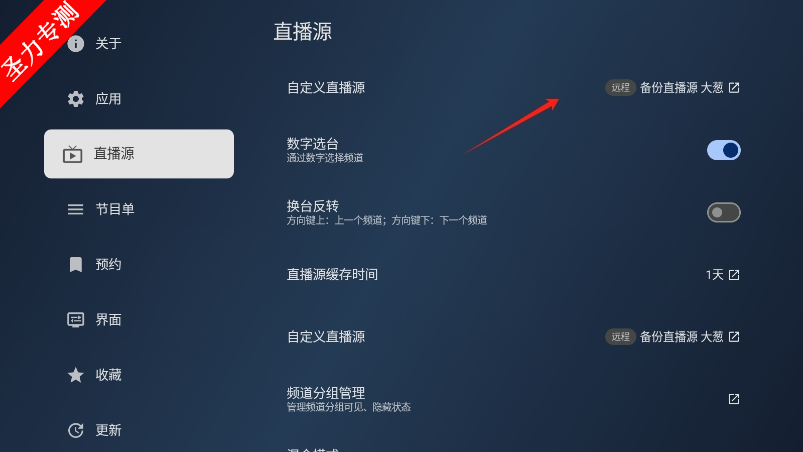Screen dimensions: 803x452
Task: Click the info icon beside 关于
Action: (x=76, y=44)
